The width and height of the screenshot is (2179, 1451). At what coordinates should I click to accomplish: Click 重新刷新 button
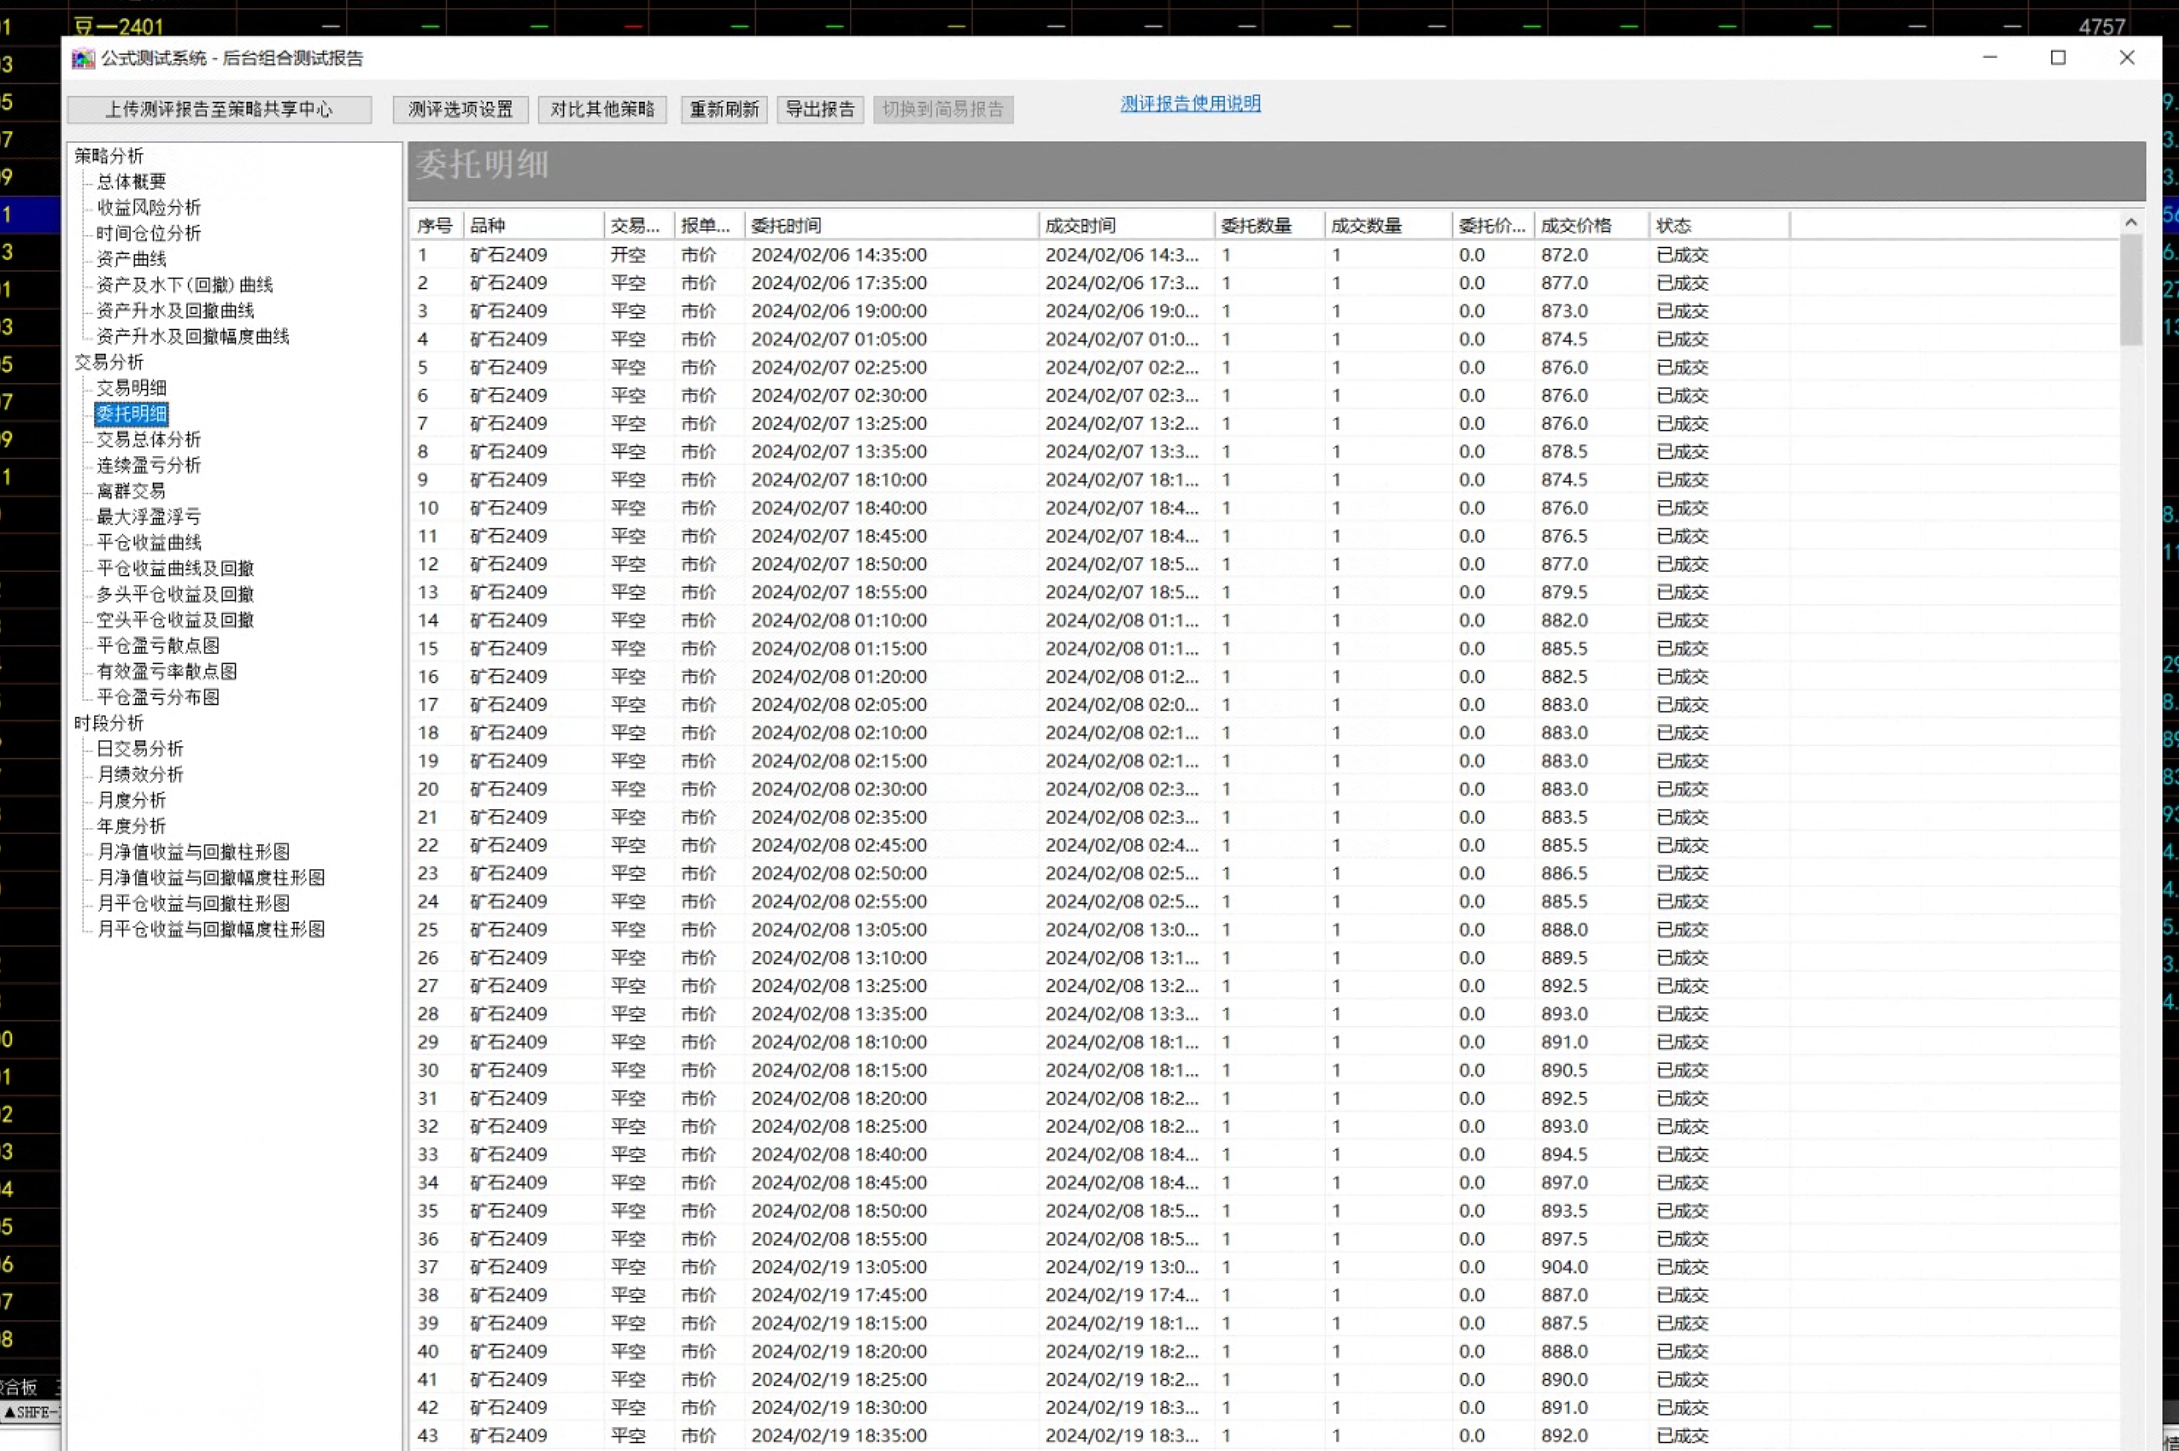[724, 110]
